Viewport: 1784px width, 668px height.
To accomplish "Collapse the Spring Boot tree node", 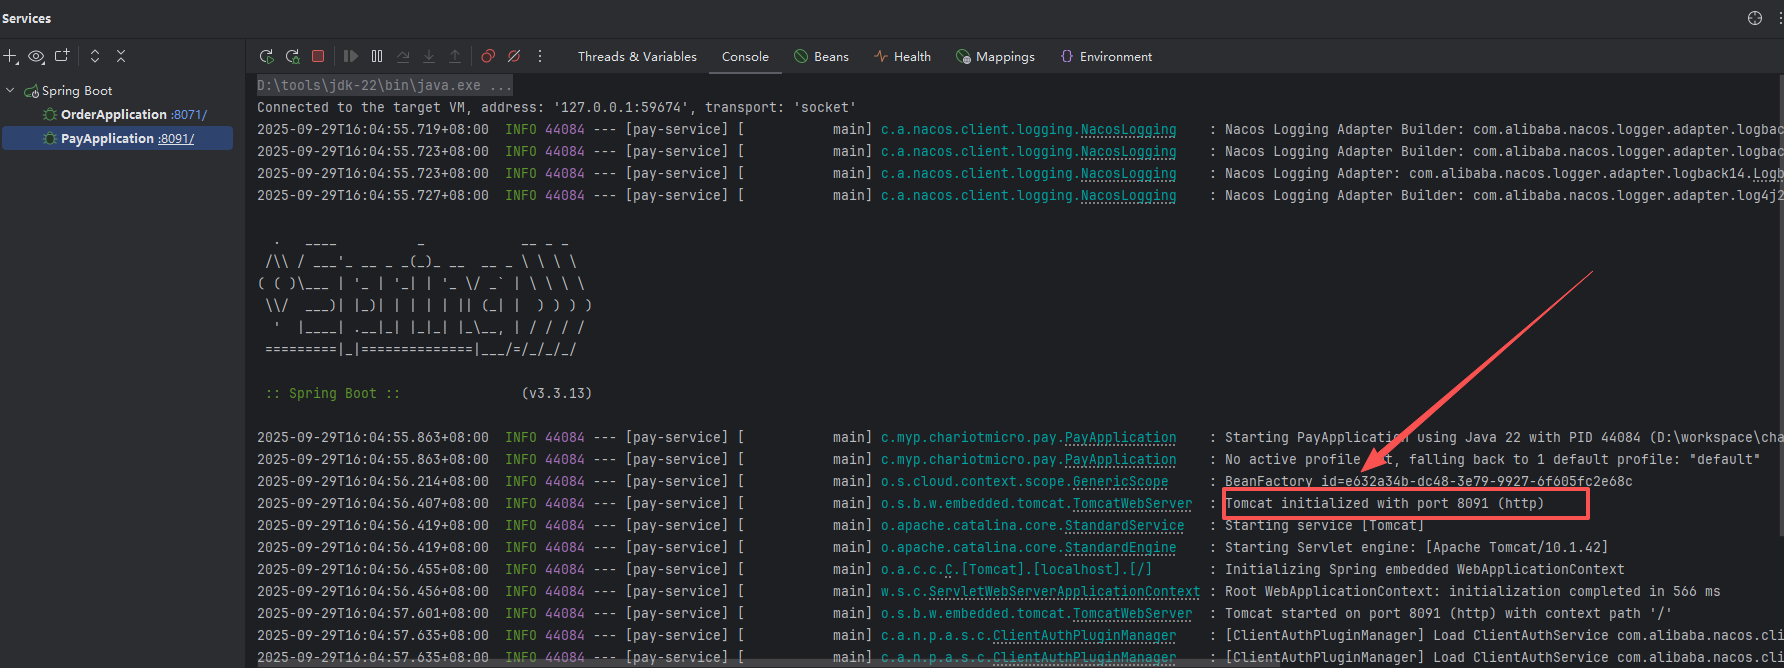I will coord(11,90).
